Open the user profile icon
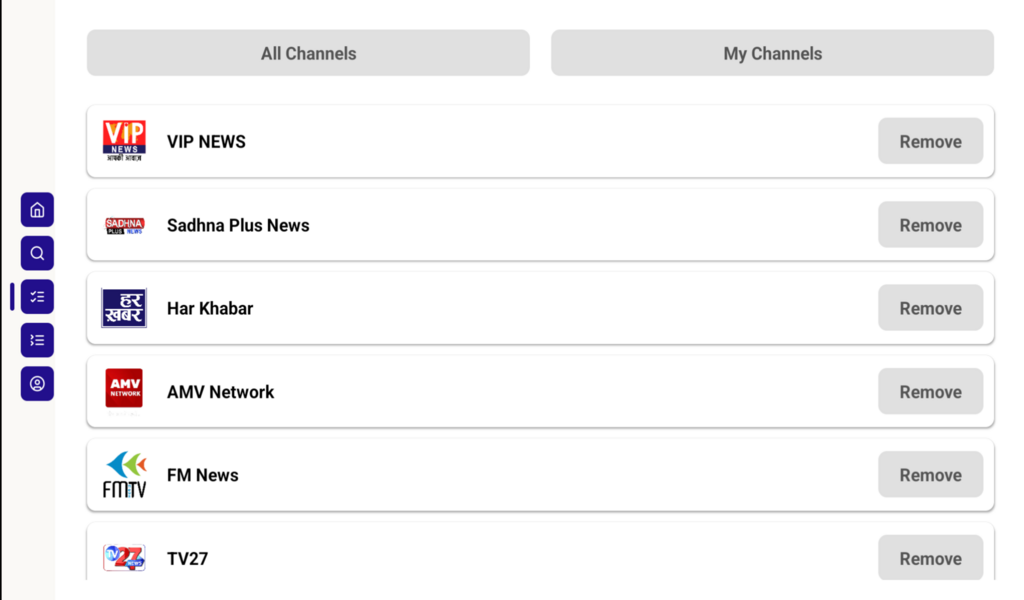The height and width of the screenshot is (600, 1024). click(x=37, y=383)
